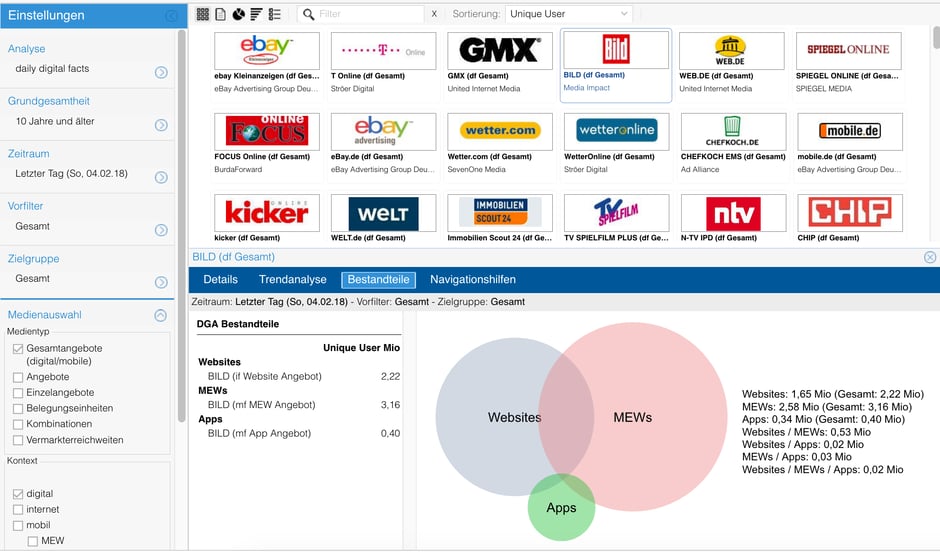Tick the MEW sub-checkbox
The image size is (940, 552).
(x=33, y=541)
